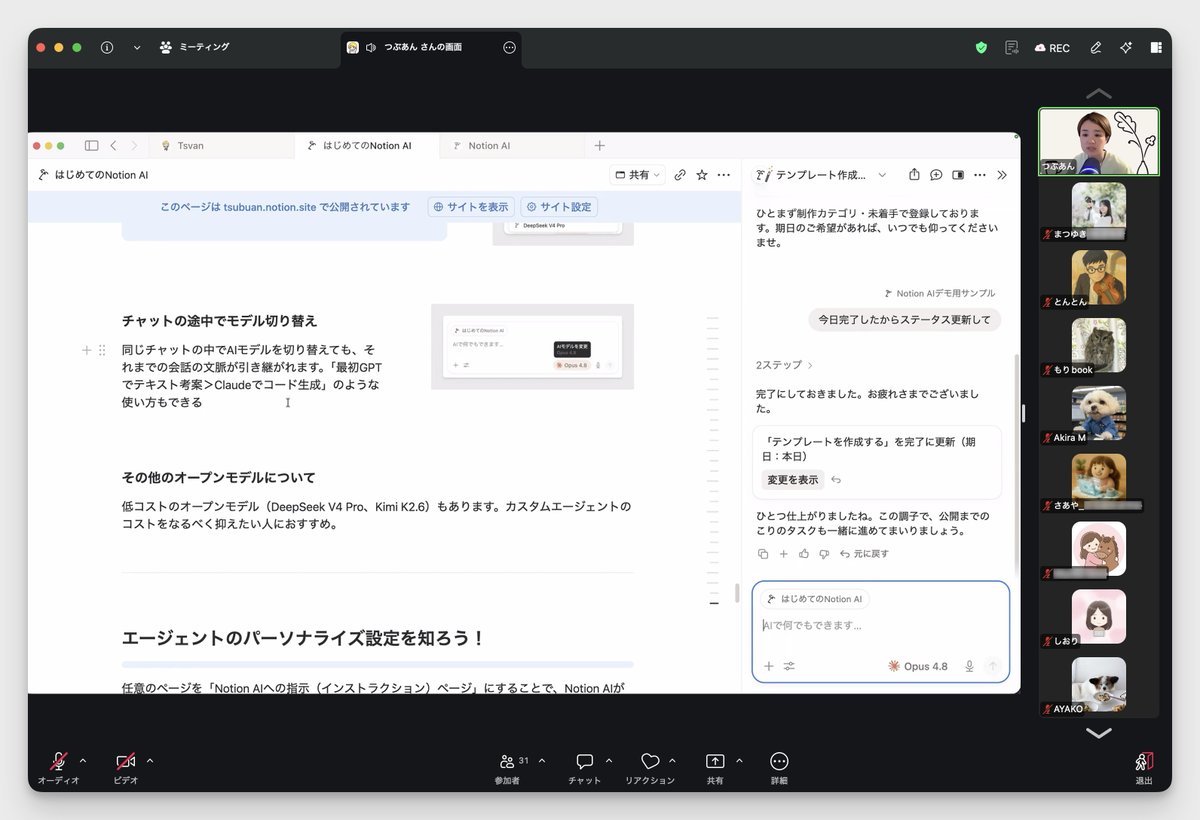Click the cloud REC recording indicator

click(1052, 48)
